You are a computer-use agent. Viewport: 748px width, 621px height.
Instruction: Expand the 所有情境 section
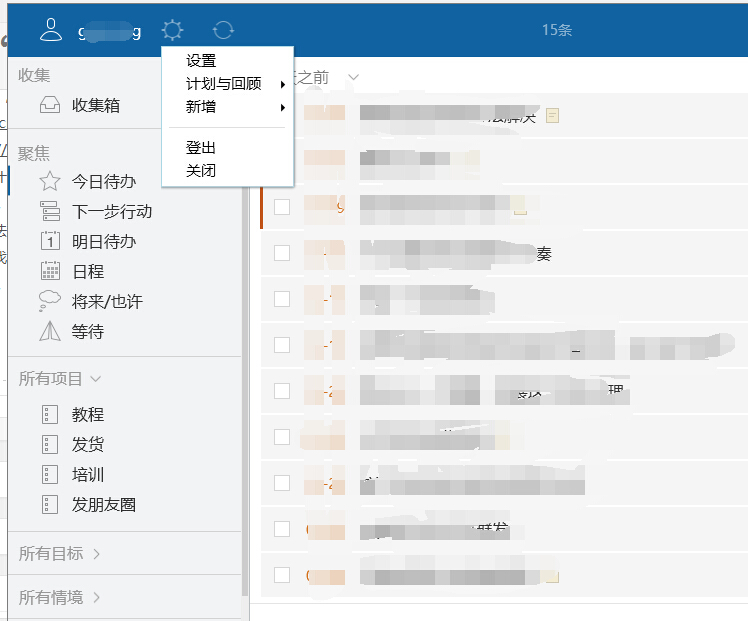coord(60,597)
